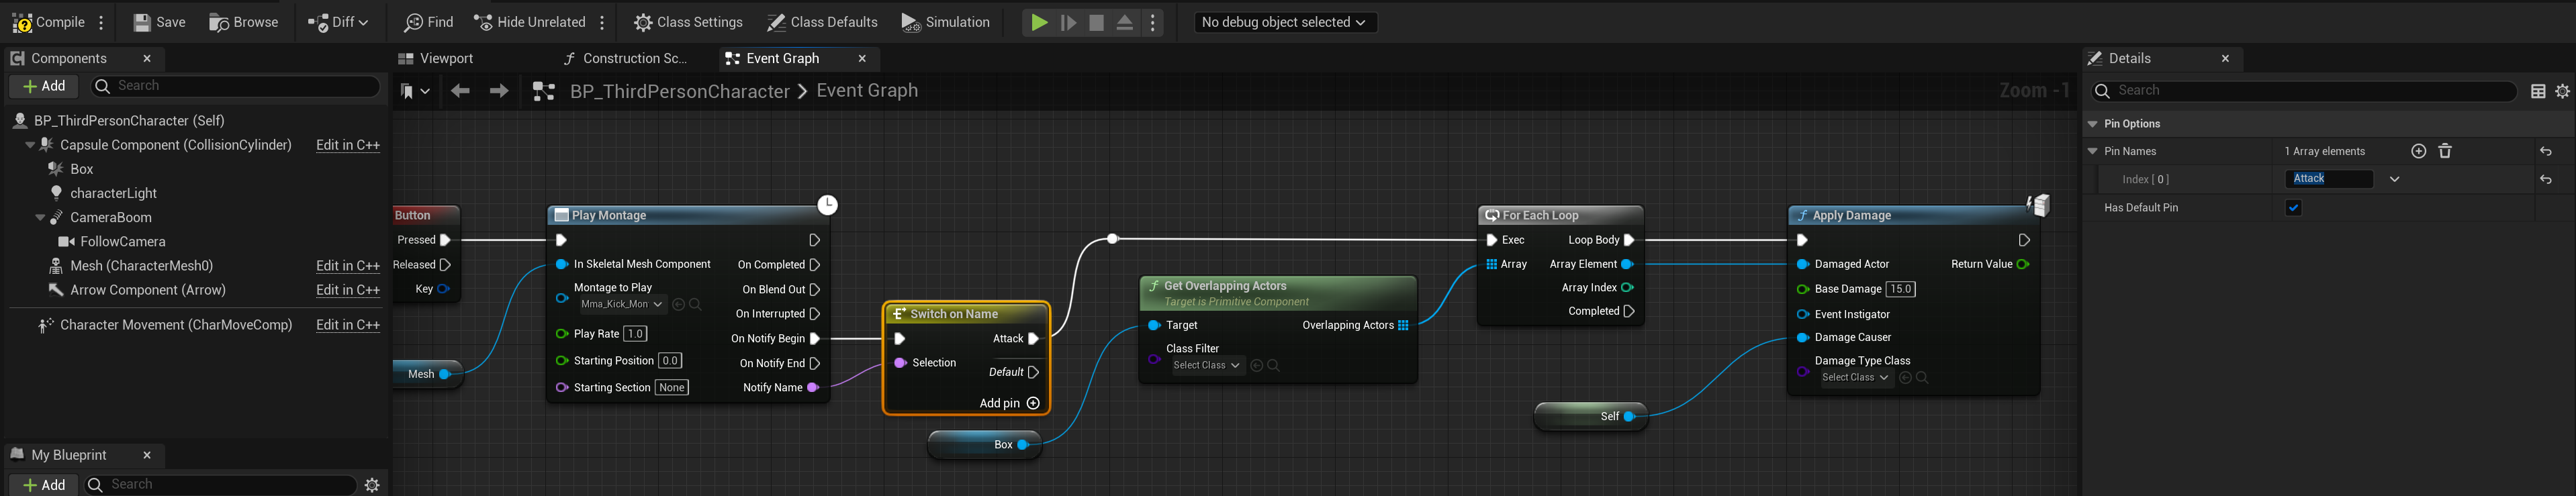Add a new component

tap(45, 86)
